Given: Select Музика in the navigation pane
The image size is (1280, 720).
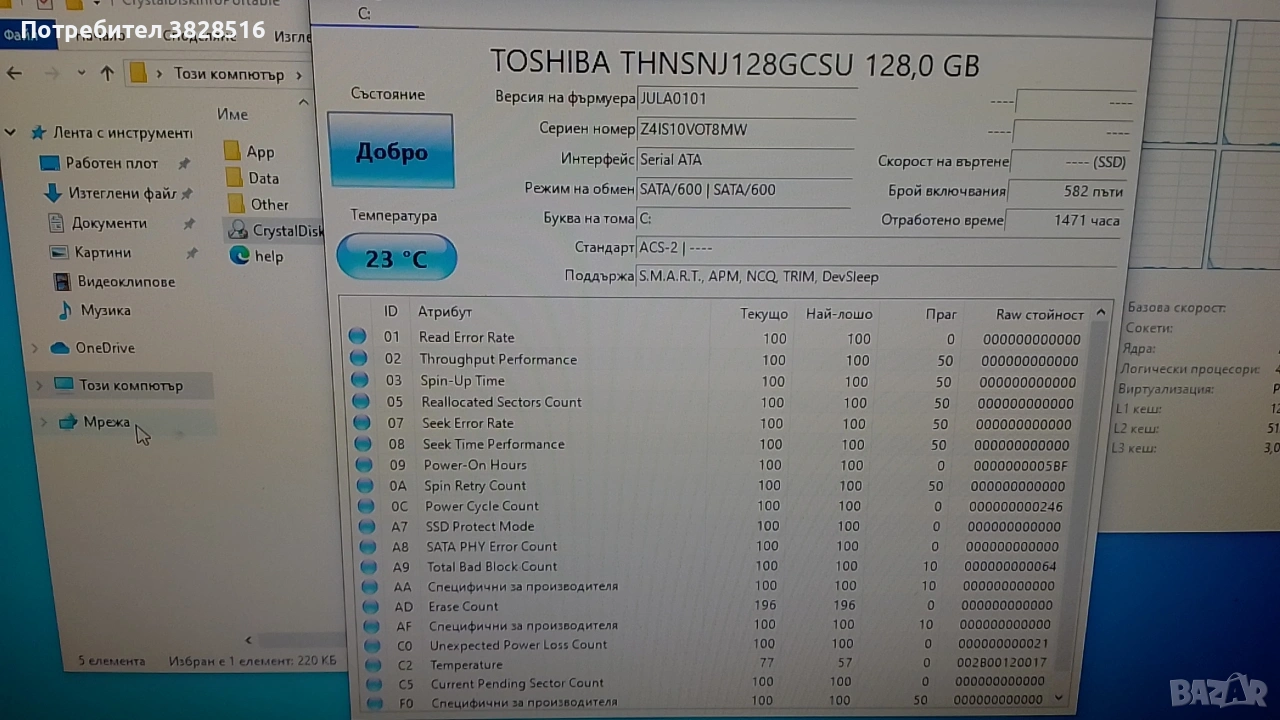Looking at the screenshot, I should coord(104,310).
